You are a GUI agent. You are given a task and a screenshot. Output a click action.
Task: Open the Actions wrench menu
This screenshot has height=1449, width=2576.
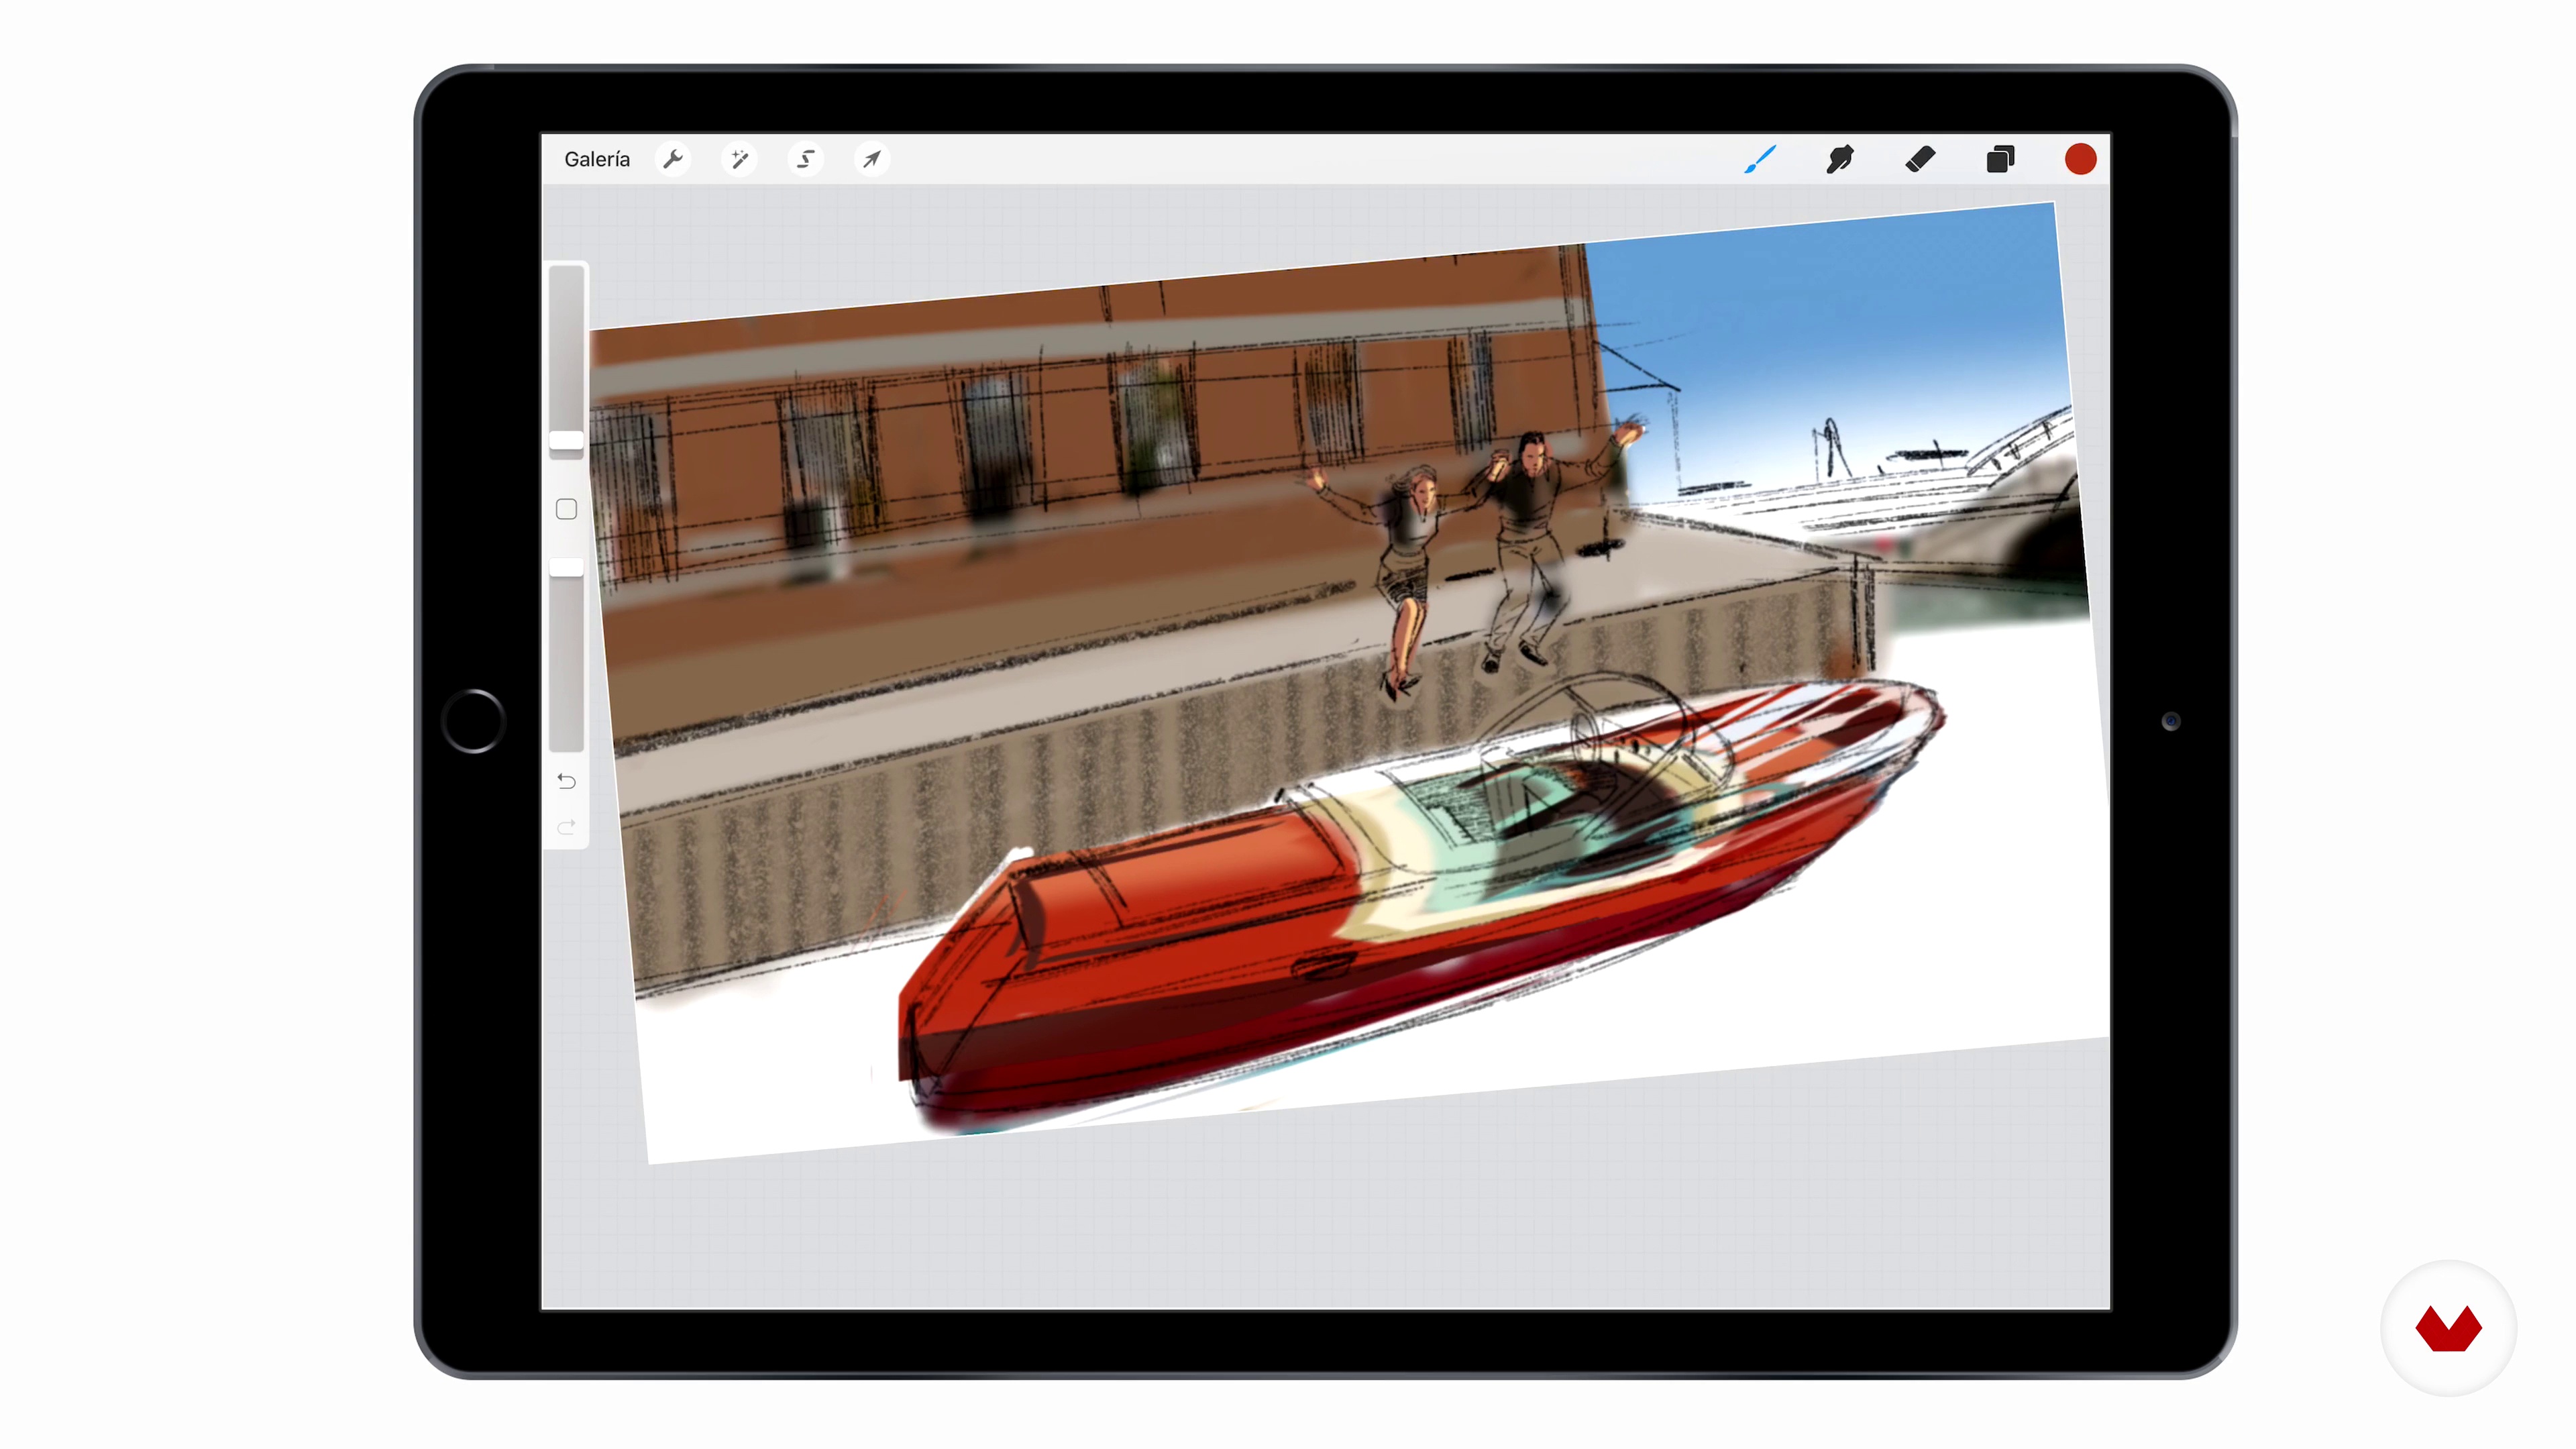673,159
